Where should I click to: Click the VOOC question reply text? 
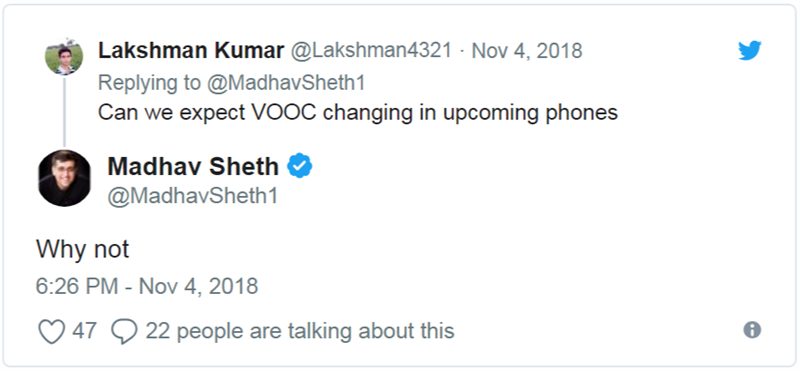click(x=358, y=113)
